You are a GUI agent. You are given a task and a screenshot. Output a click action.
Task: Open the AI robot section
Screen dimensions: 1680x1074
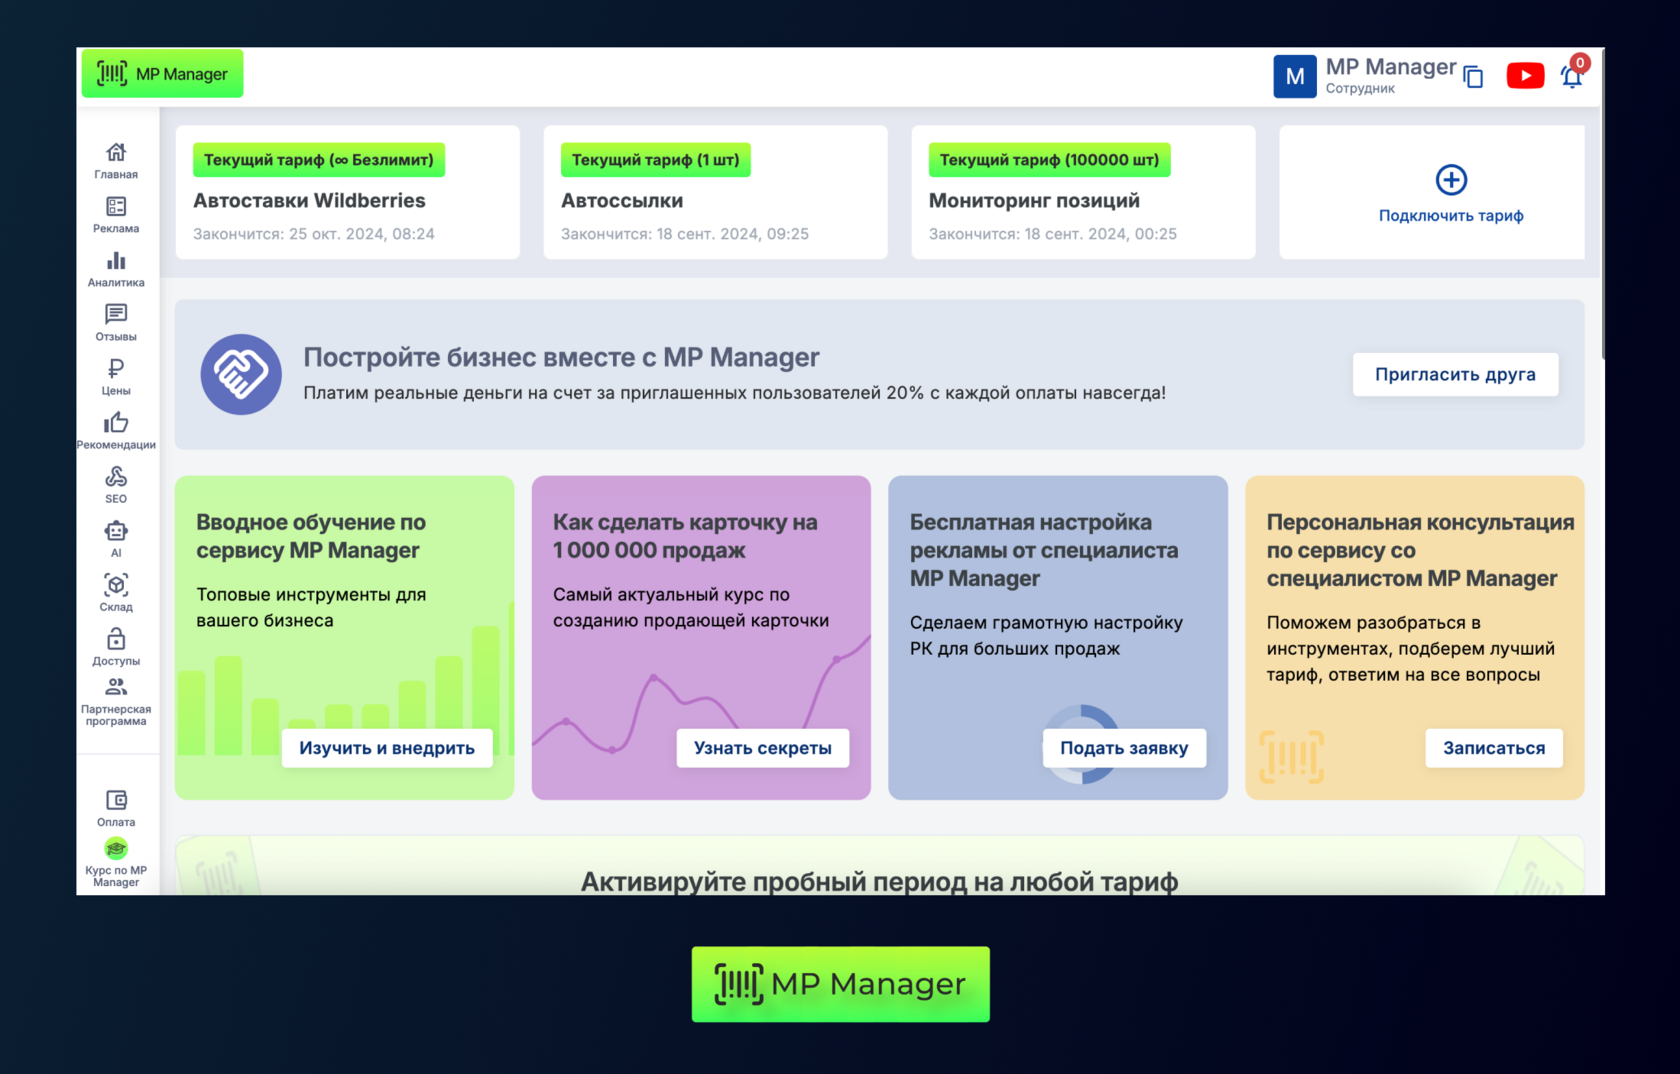point(116,538)
